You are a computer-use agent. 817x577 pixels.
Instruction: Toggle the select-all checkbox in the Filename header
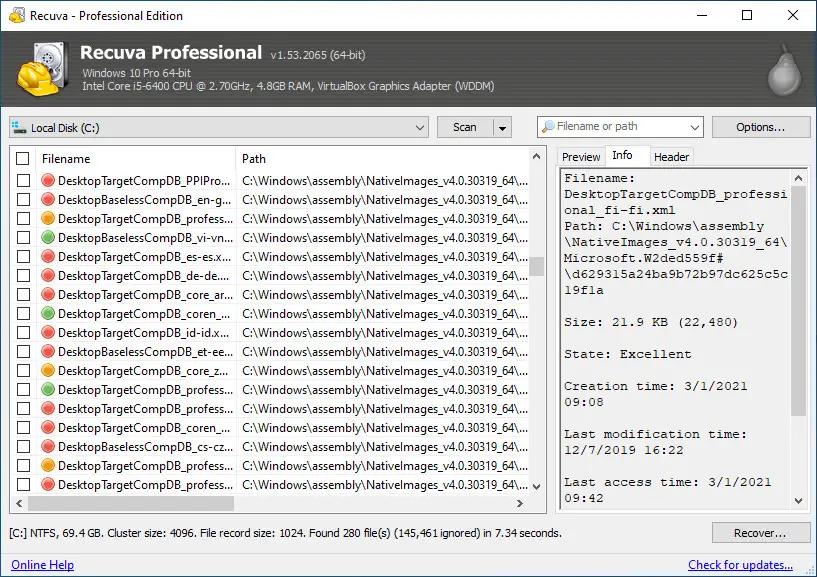pos(22,158)
